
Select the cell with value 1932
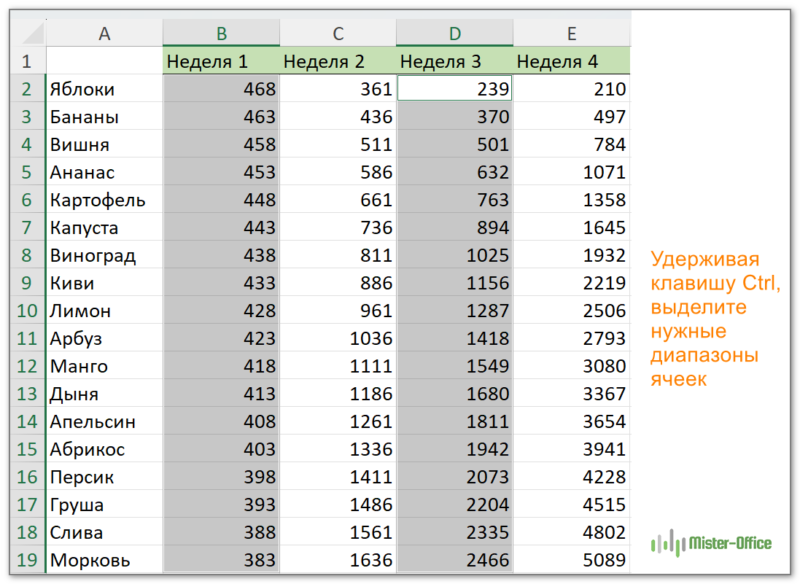coord(571,255)
